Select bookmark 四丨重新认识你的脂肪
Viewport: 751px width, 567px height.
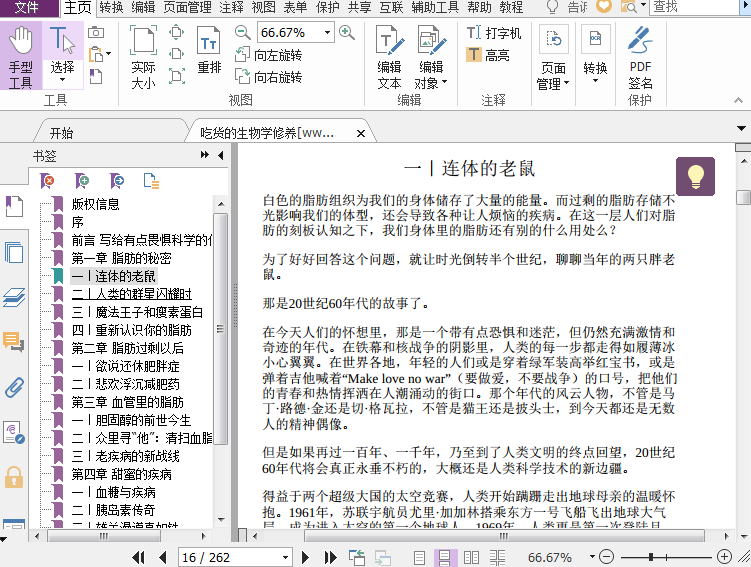(x=132, y=330)
